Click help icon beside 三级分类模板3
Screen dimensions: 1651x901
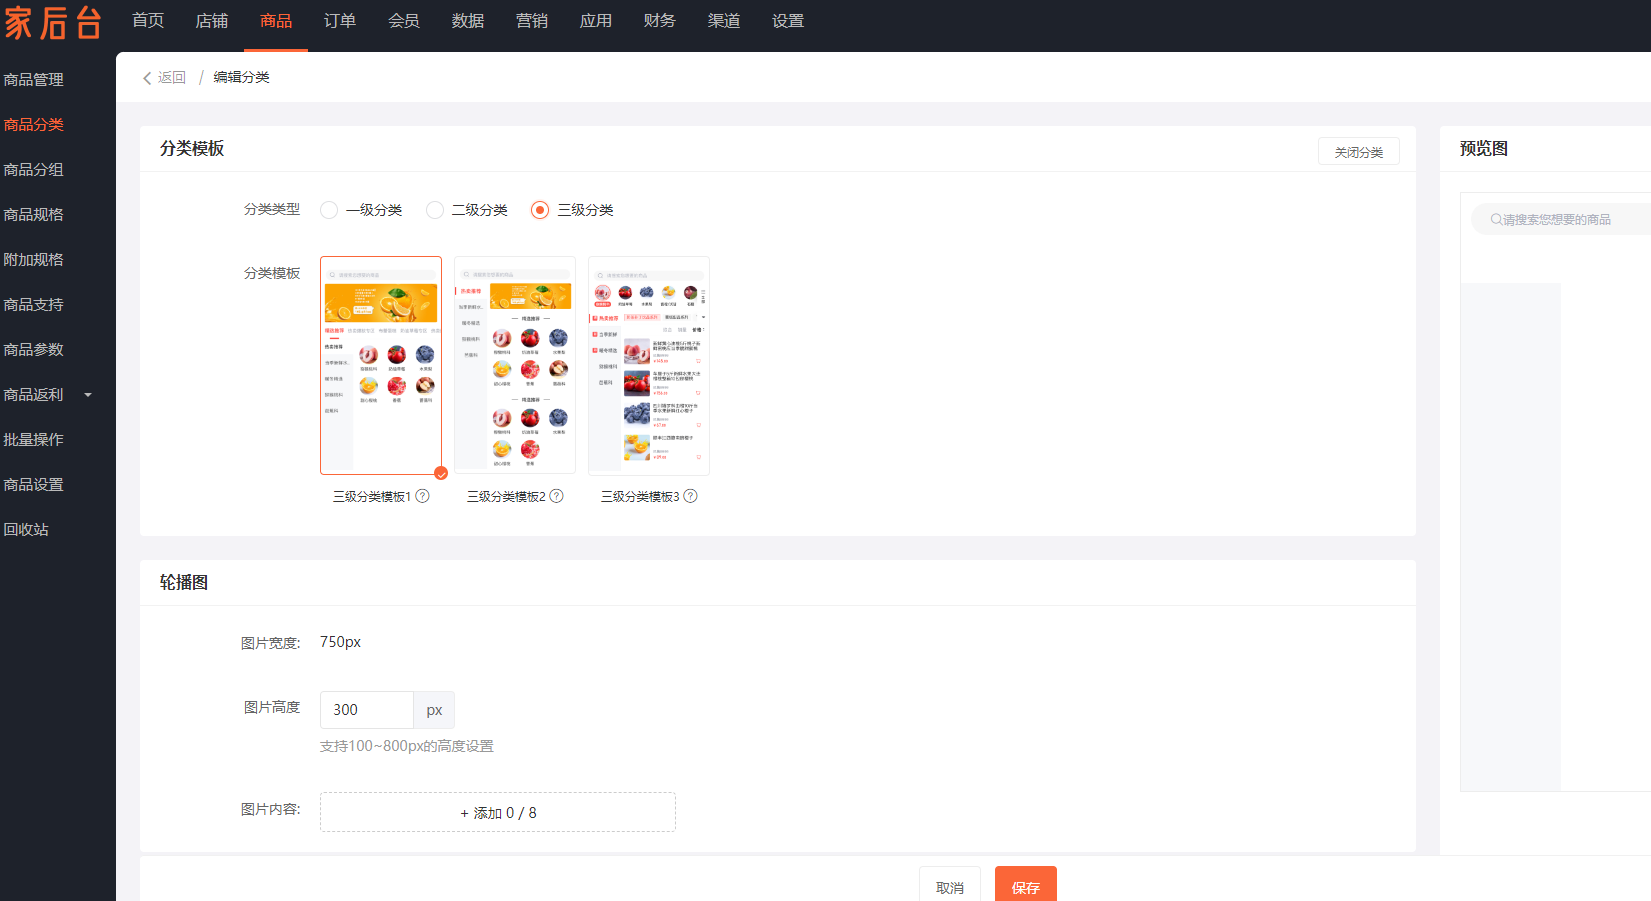[x=691, y=496]
